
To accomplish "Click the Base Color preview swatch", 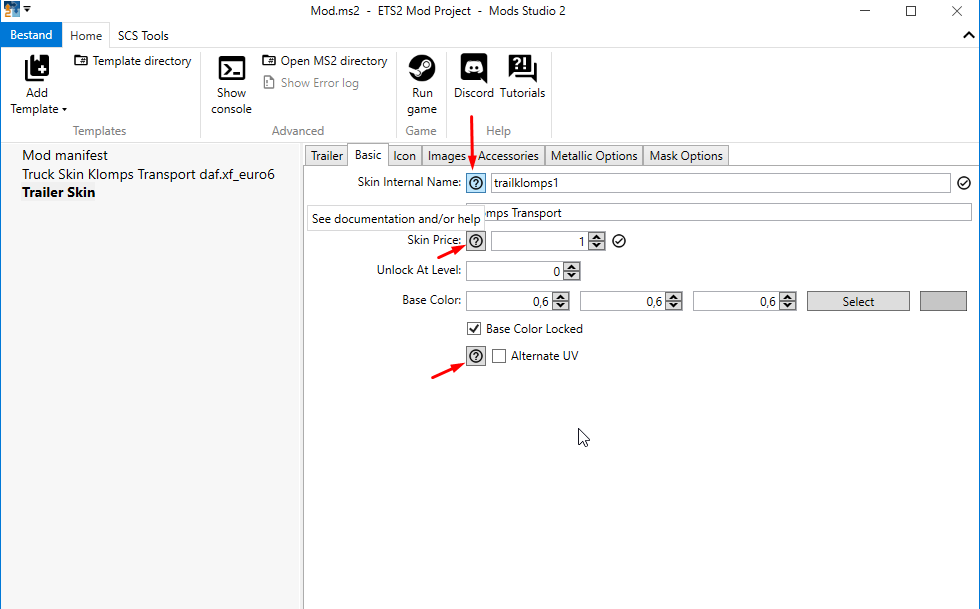I will pyautogui.click(x=943, y=300).
